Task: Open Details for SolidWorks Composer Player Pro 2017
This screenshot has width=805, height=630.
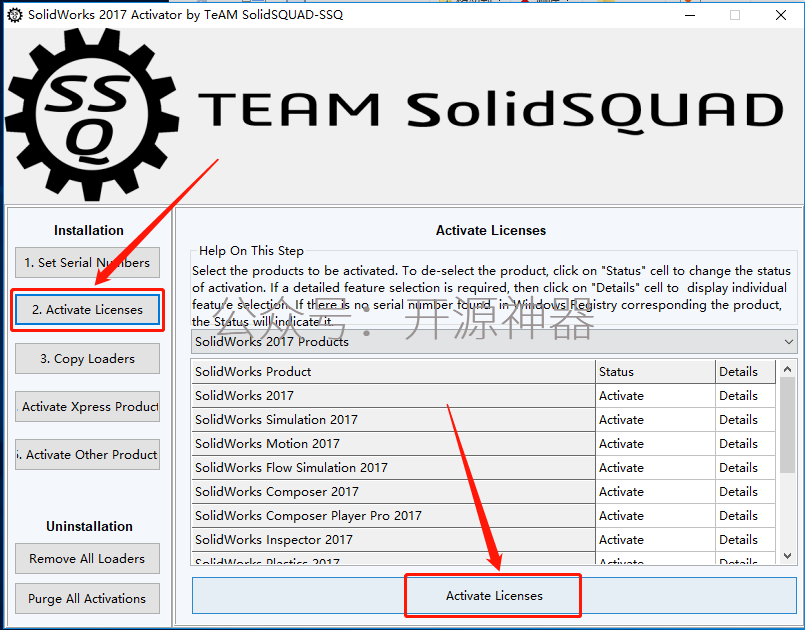Action: click(x=745, y=516)
